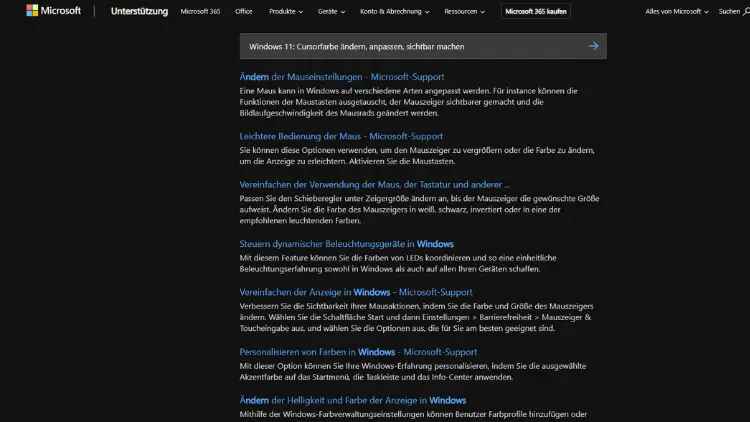Expand the Ressourcen dropdown
The width and height of the screenshot is (750, 422).
pos(464,11)
